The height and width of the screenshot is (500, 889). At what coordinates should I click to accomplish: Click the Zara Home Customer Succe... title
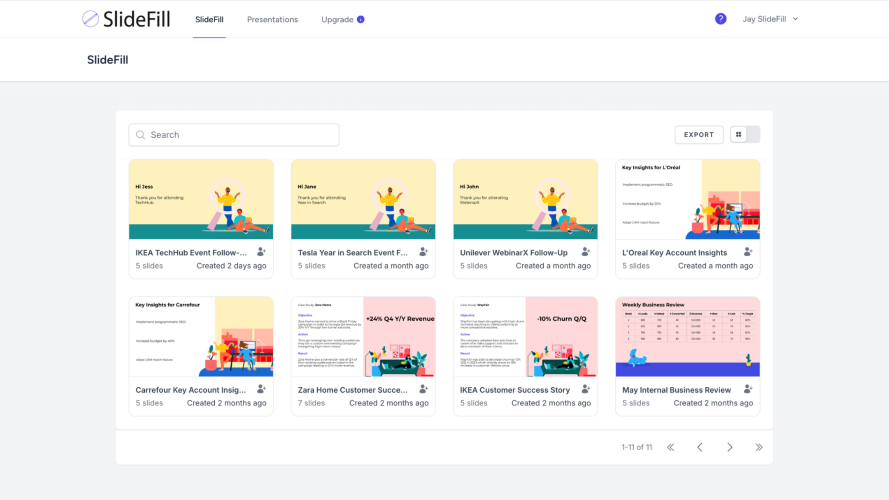pyautogui.click(x=353, y=390)
